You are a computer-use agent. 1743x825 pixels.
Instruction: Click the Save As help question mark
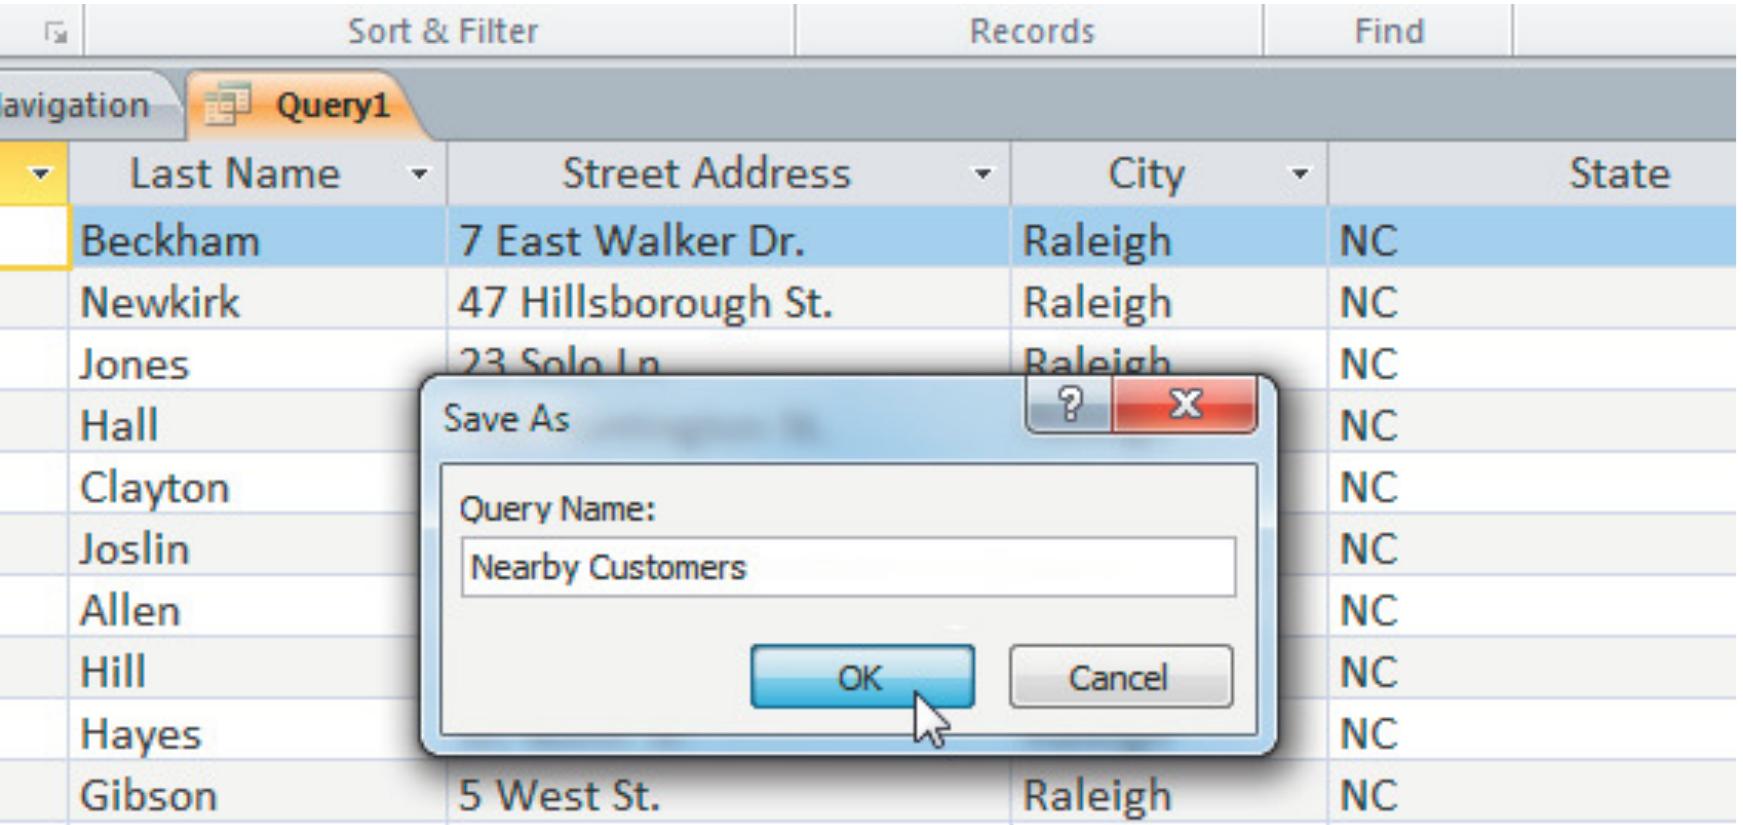click(x=1070, y=405)
